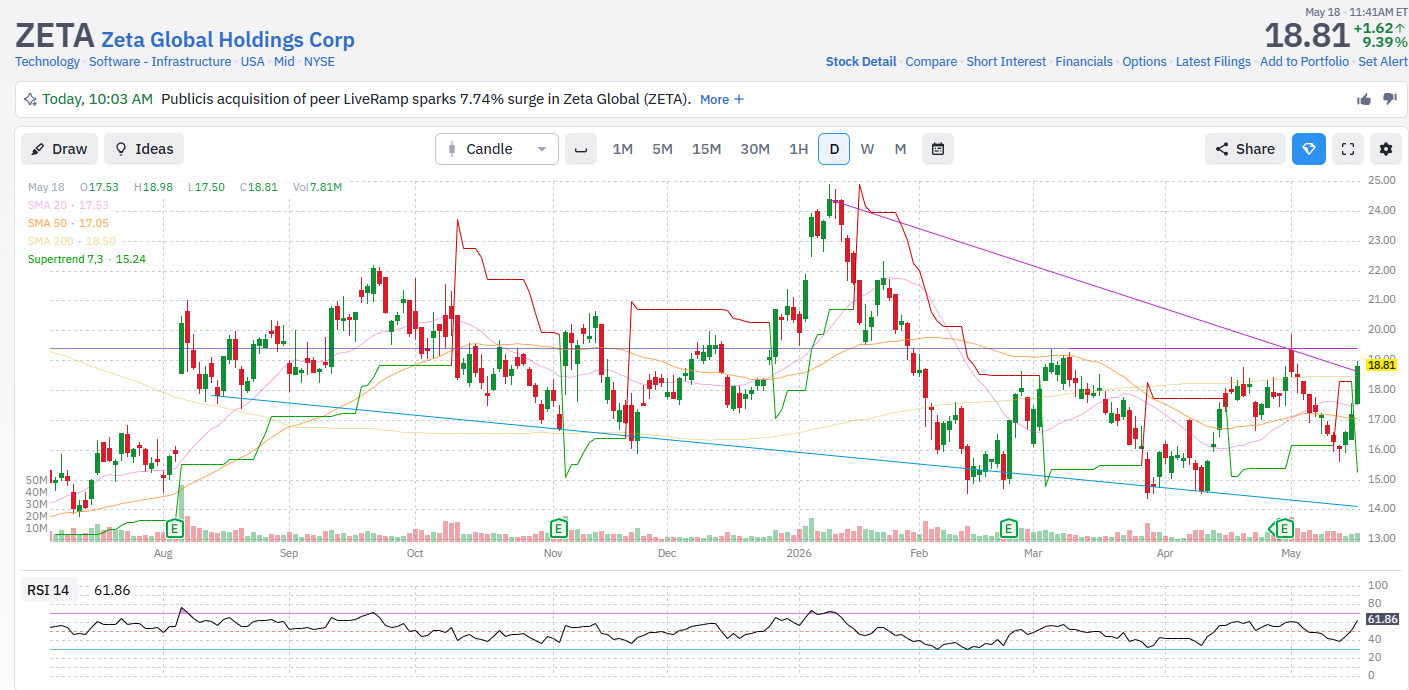This screenshot has height=690, width=1409.
Task: Click the USA country link
Action: click(x=253, y=62)
